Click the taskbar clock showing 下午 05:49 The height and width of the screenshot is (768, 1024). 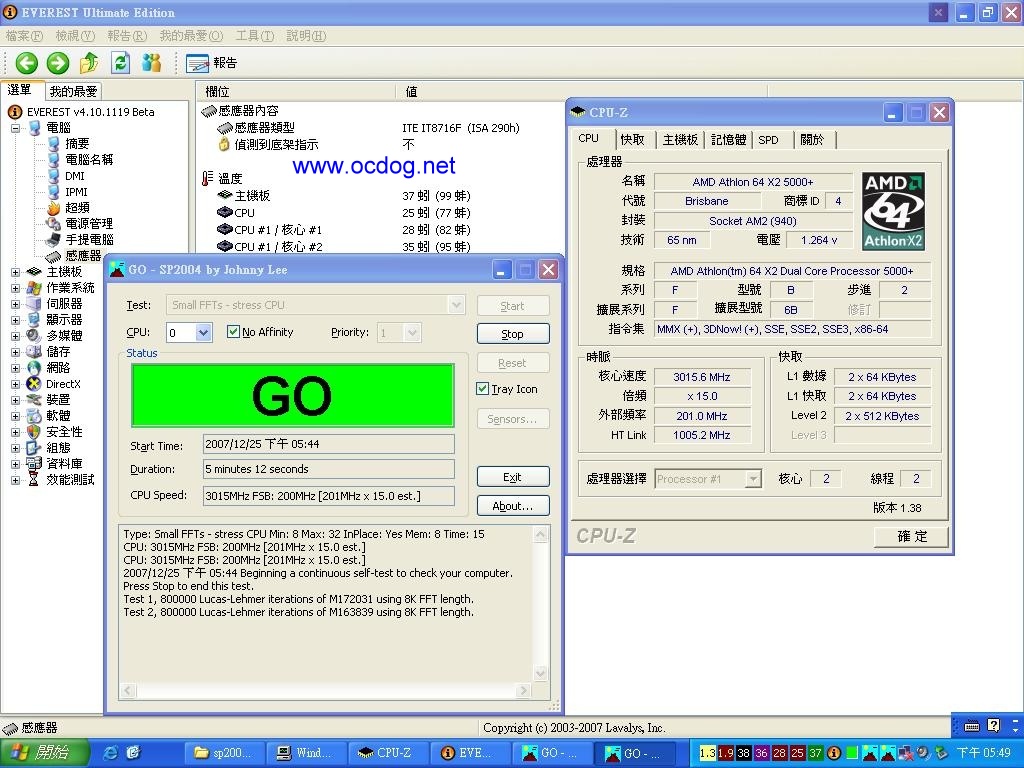point(984,753)
